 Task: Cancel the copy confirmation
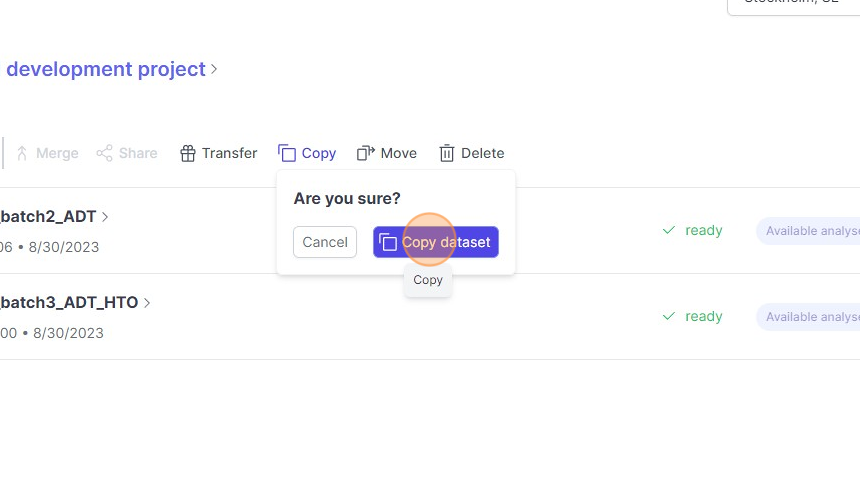click(x=325, y=242)
